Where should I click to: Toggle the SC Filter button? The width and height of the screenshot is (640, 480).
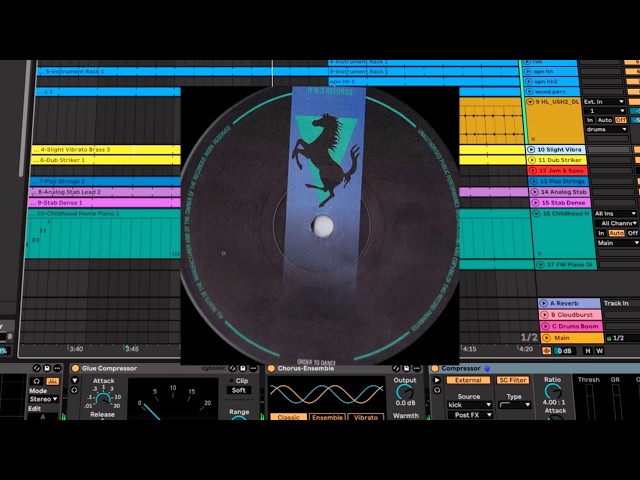tap(513, 380)
